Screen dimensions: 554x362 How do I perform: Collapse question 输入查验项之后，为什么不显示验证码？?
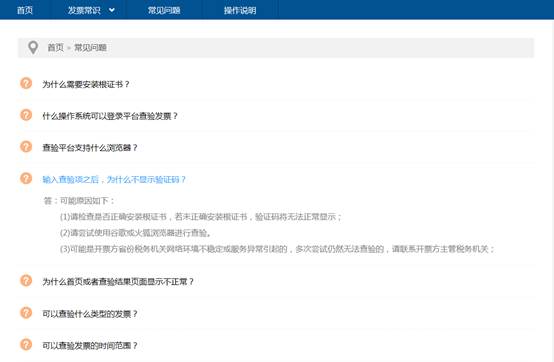click(x=114, y=179)
